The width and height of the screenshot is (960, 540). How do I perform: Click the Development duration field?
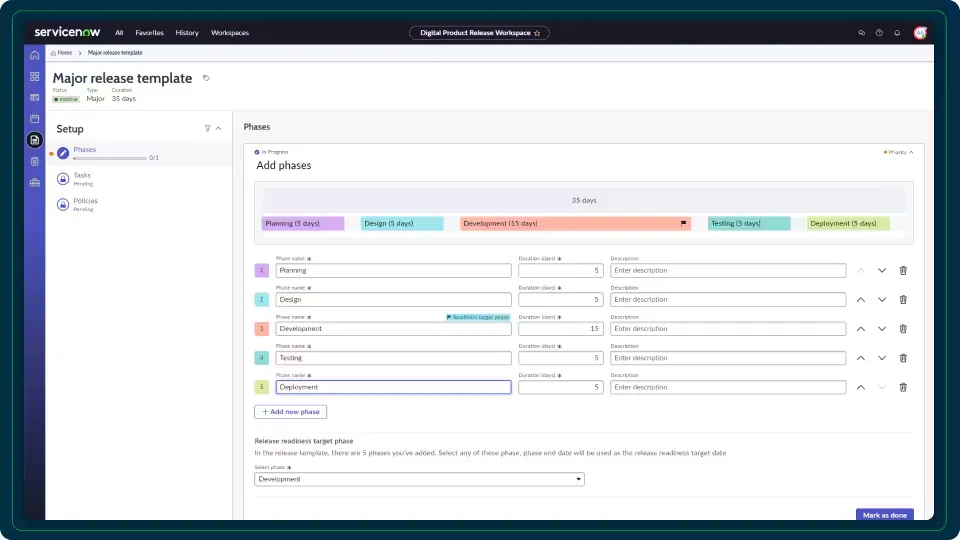[x=560, y=329]
